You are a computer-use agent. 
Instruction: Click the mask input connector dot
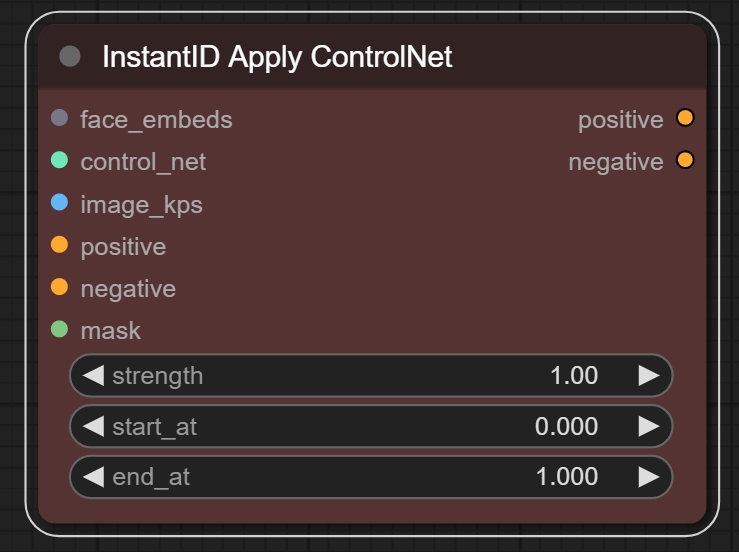[x=59, y=329]
